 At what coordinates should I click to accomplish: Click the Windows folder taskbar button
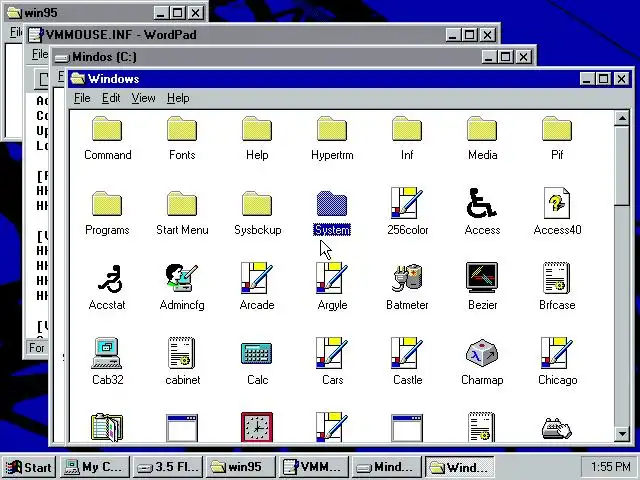tap(460, 467)
